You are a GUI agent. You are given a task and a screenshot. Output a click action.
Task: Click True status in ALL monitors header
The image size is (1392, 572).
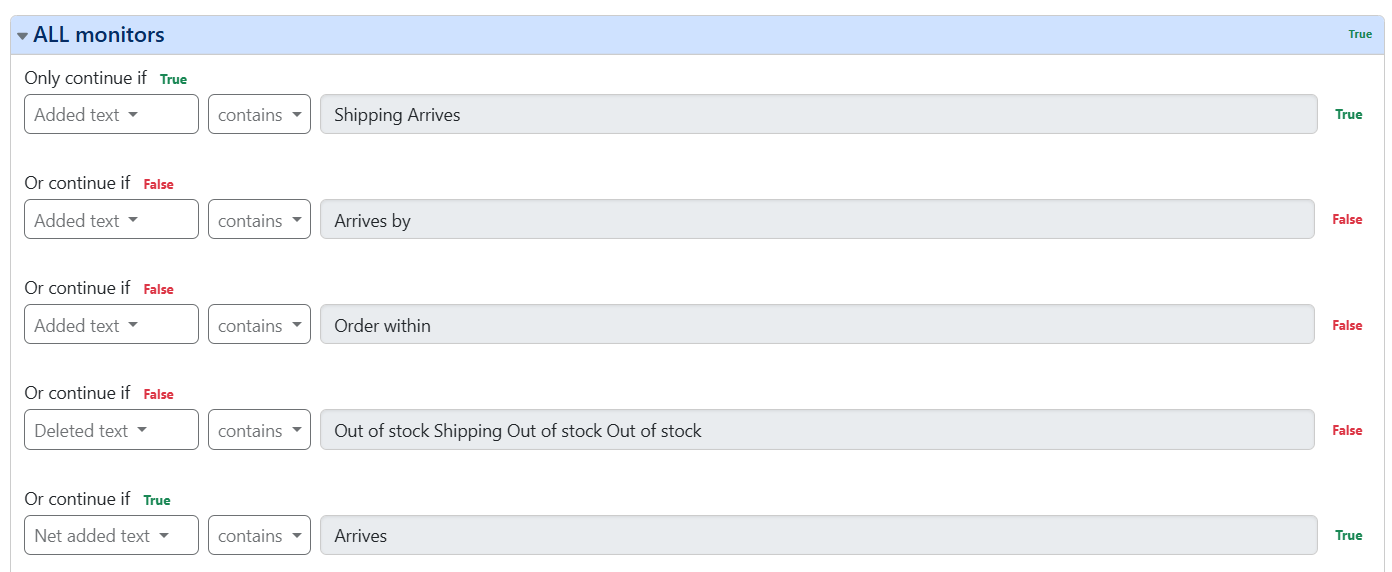click(x=1360, y=34)
